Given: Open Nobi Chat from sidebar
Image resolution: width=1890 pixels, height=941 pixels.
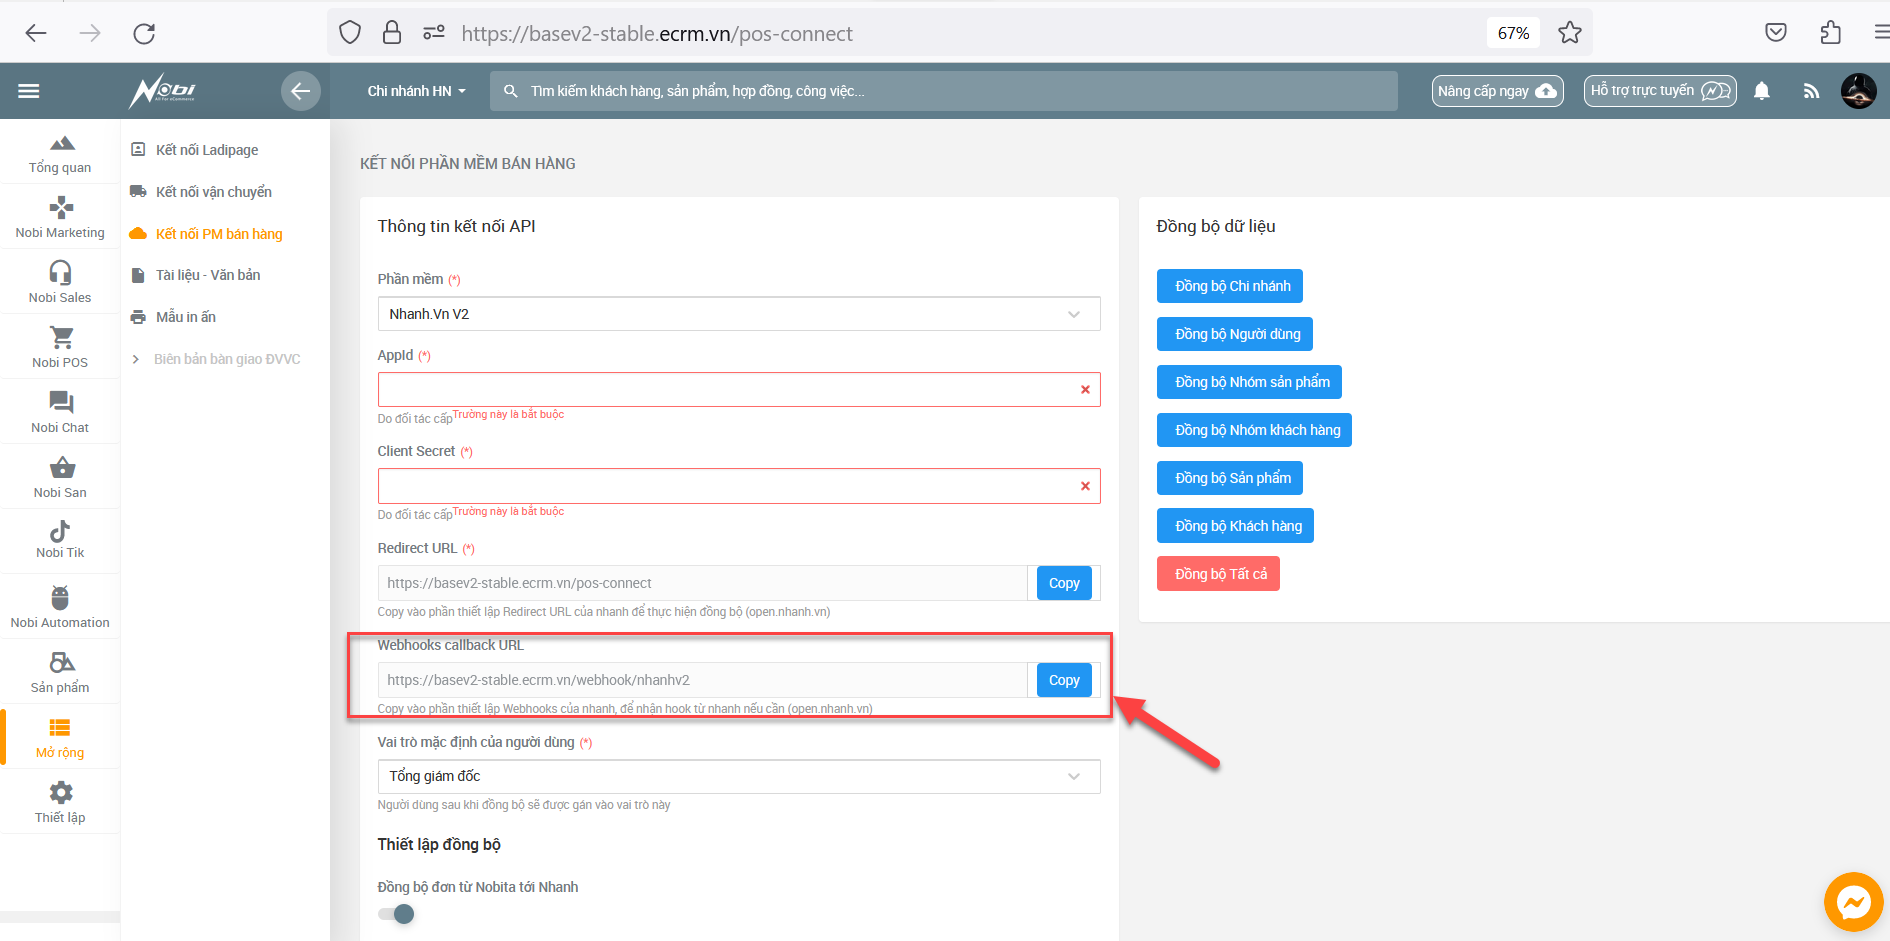Looking at the screenshot, I should click(60, 412).
